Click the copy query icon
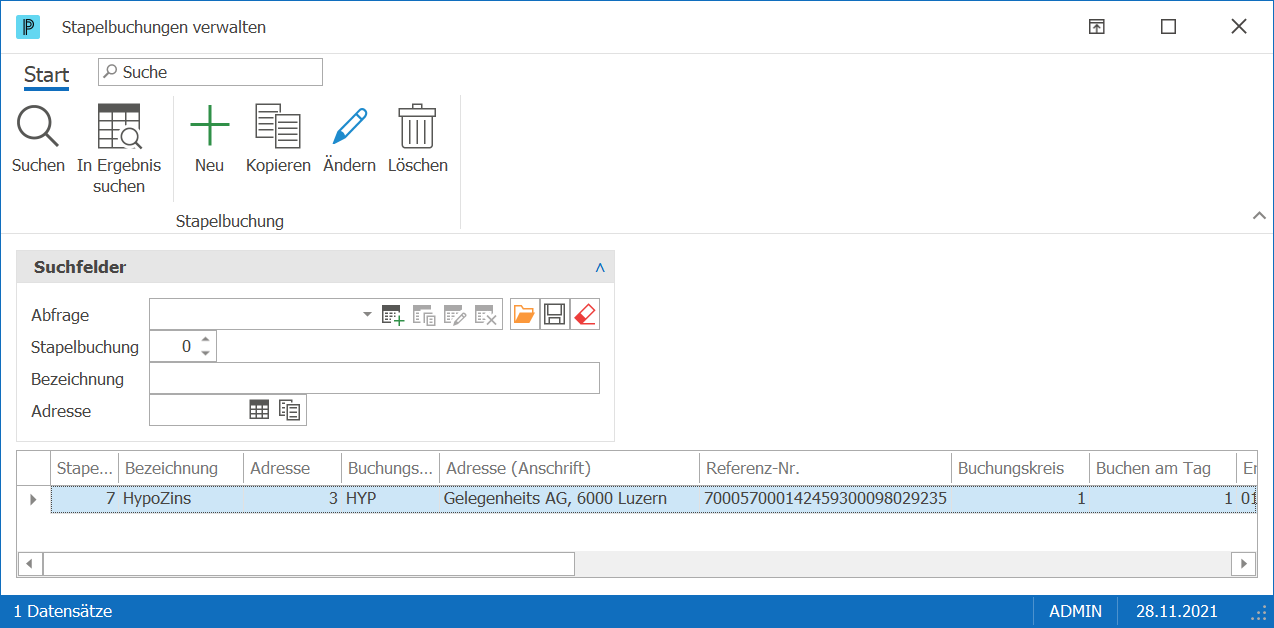 pos(424,315)
